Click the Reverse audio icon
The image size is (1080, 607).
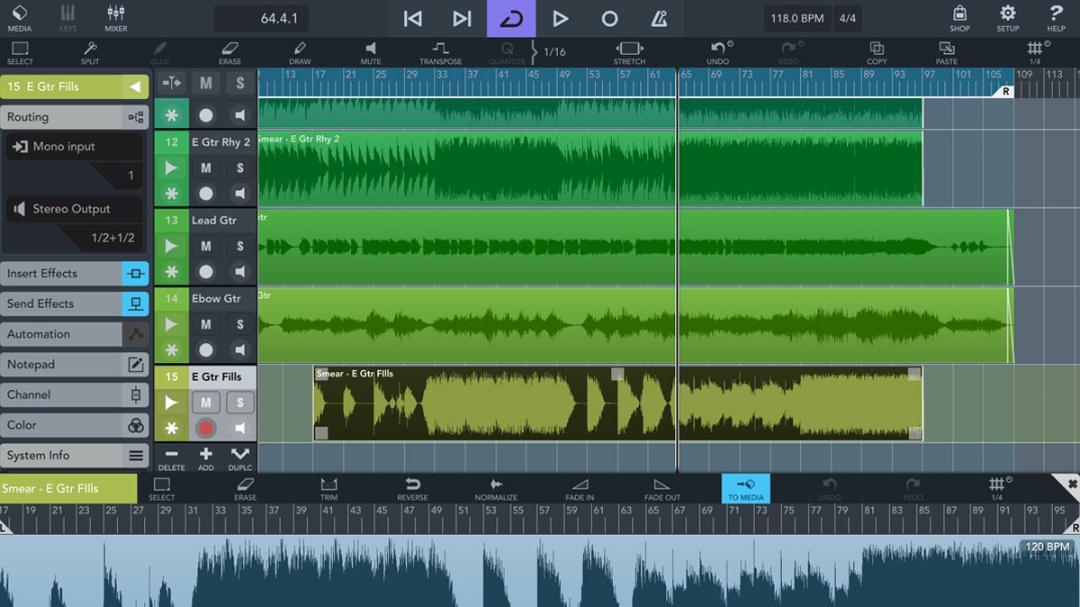click(x=412, y=488)
